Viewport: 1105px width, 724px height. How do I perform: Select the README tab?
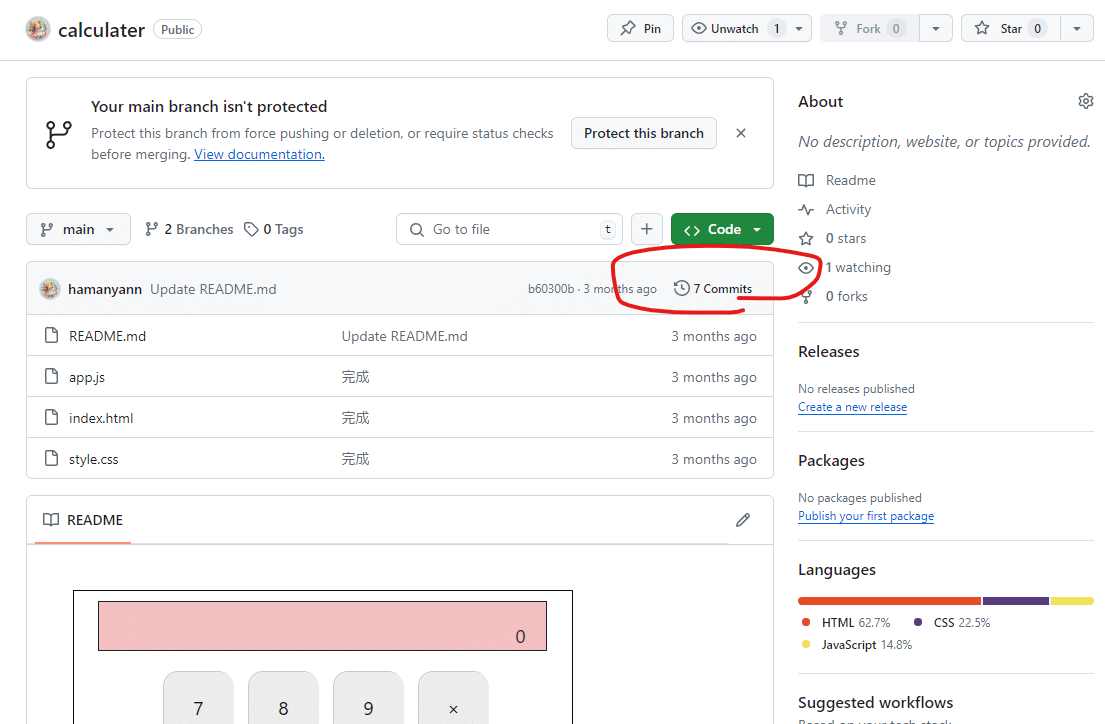[83, 520]
